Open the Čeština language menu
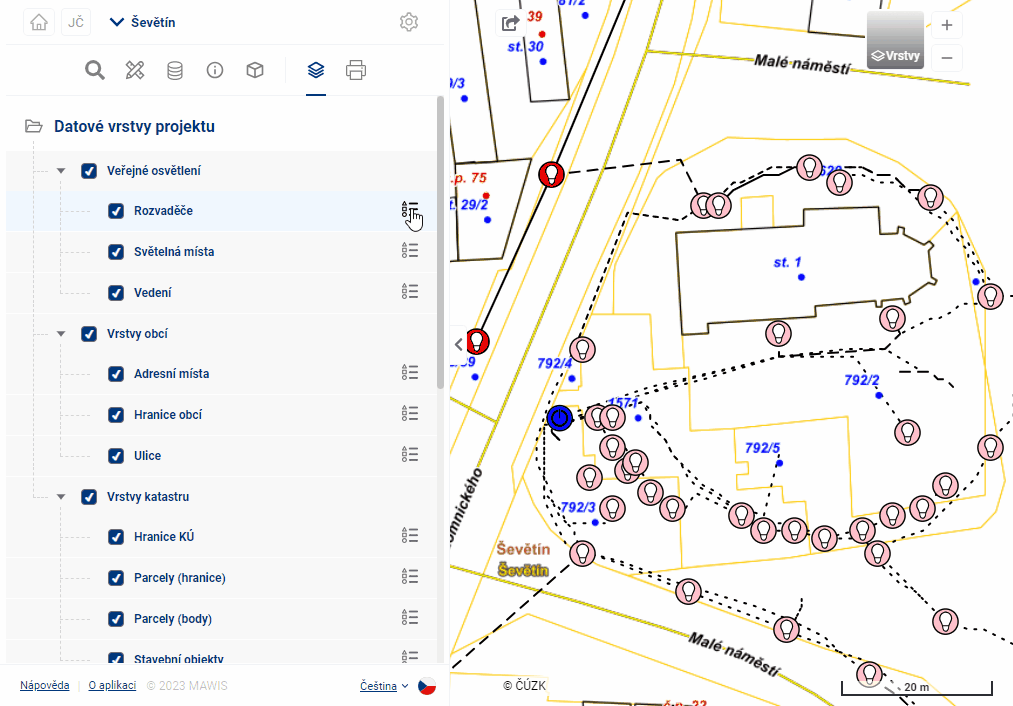 point(384,686)
